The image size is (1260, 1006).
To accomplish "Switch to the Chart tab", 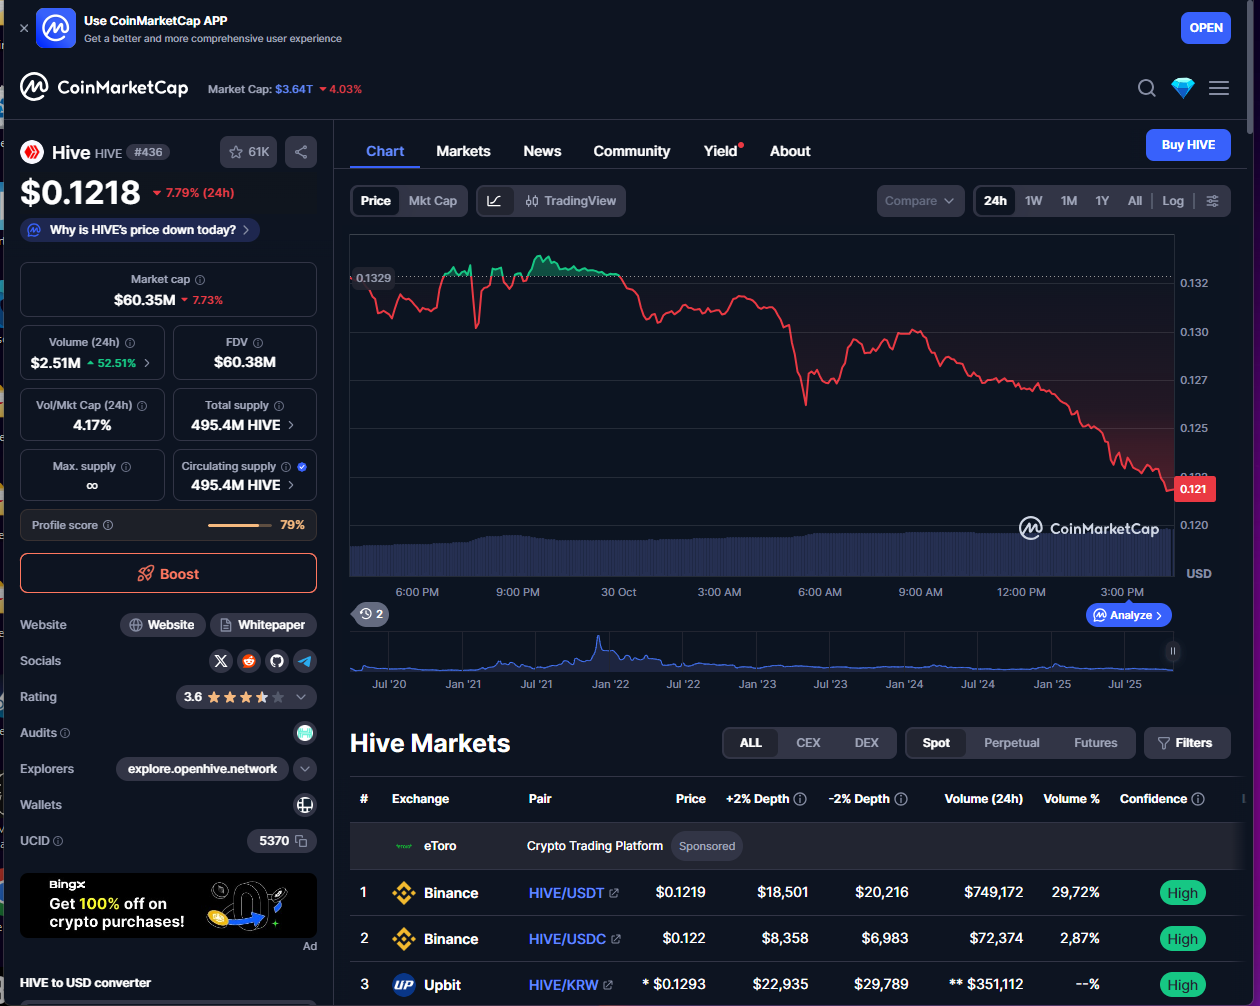I will tap(385, 151).
